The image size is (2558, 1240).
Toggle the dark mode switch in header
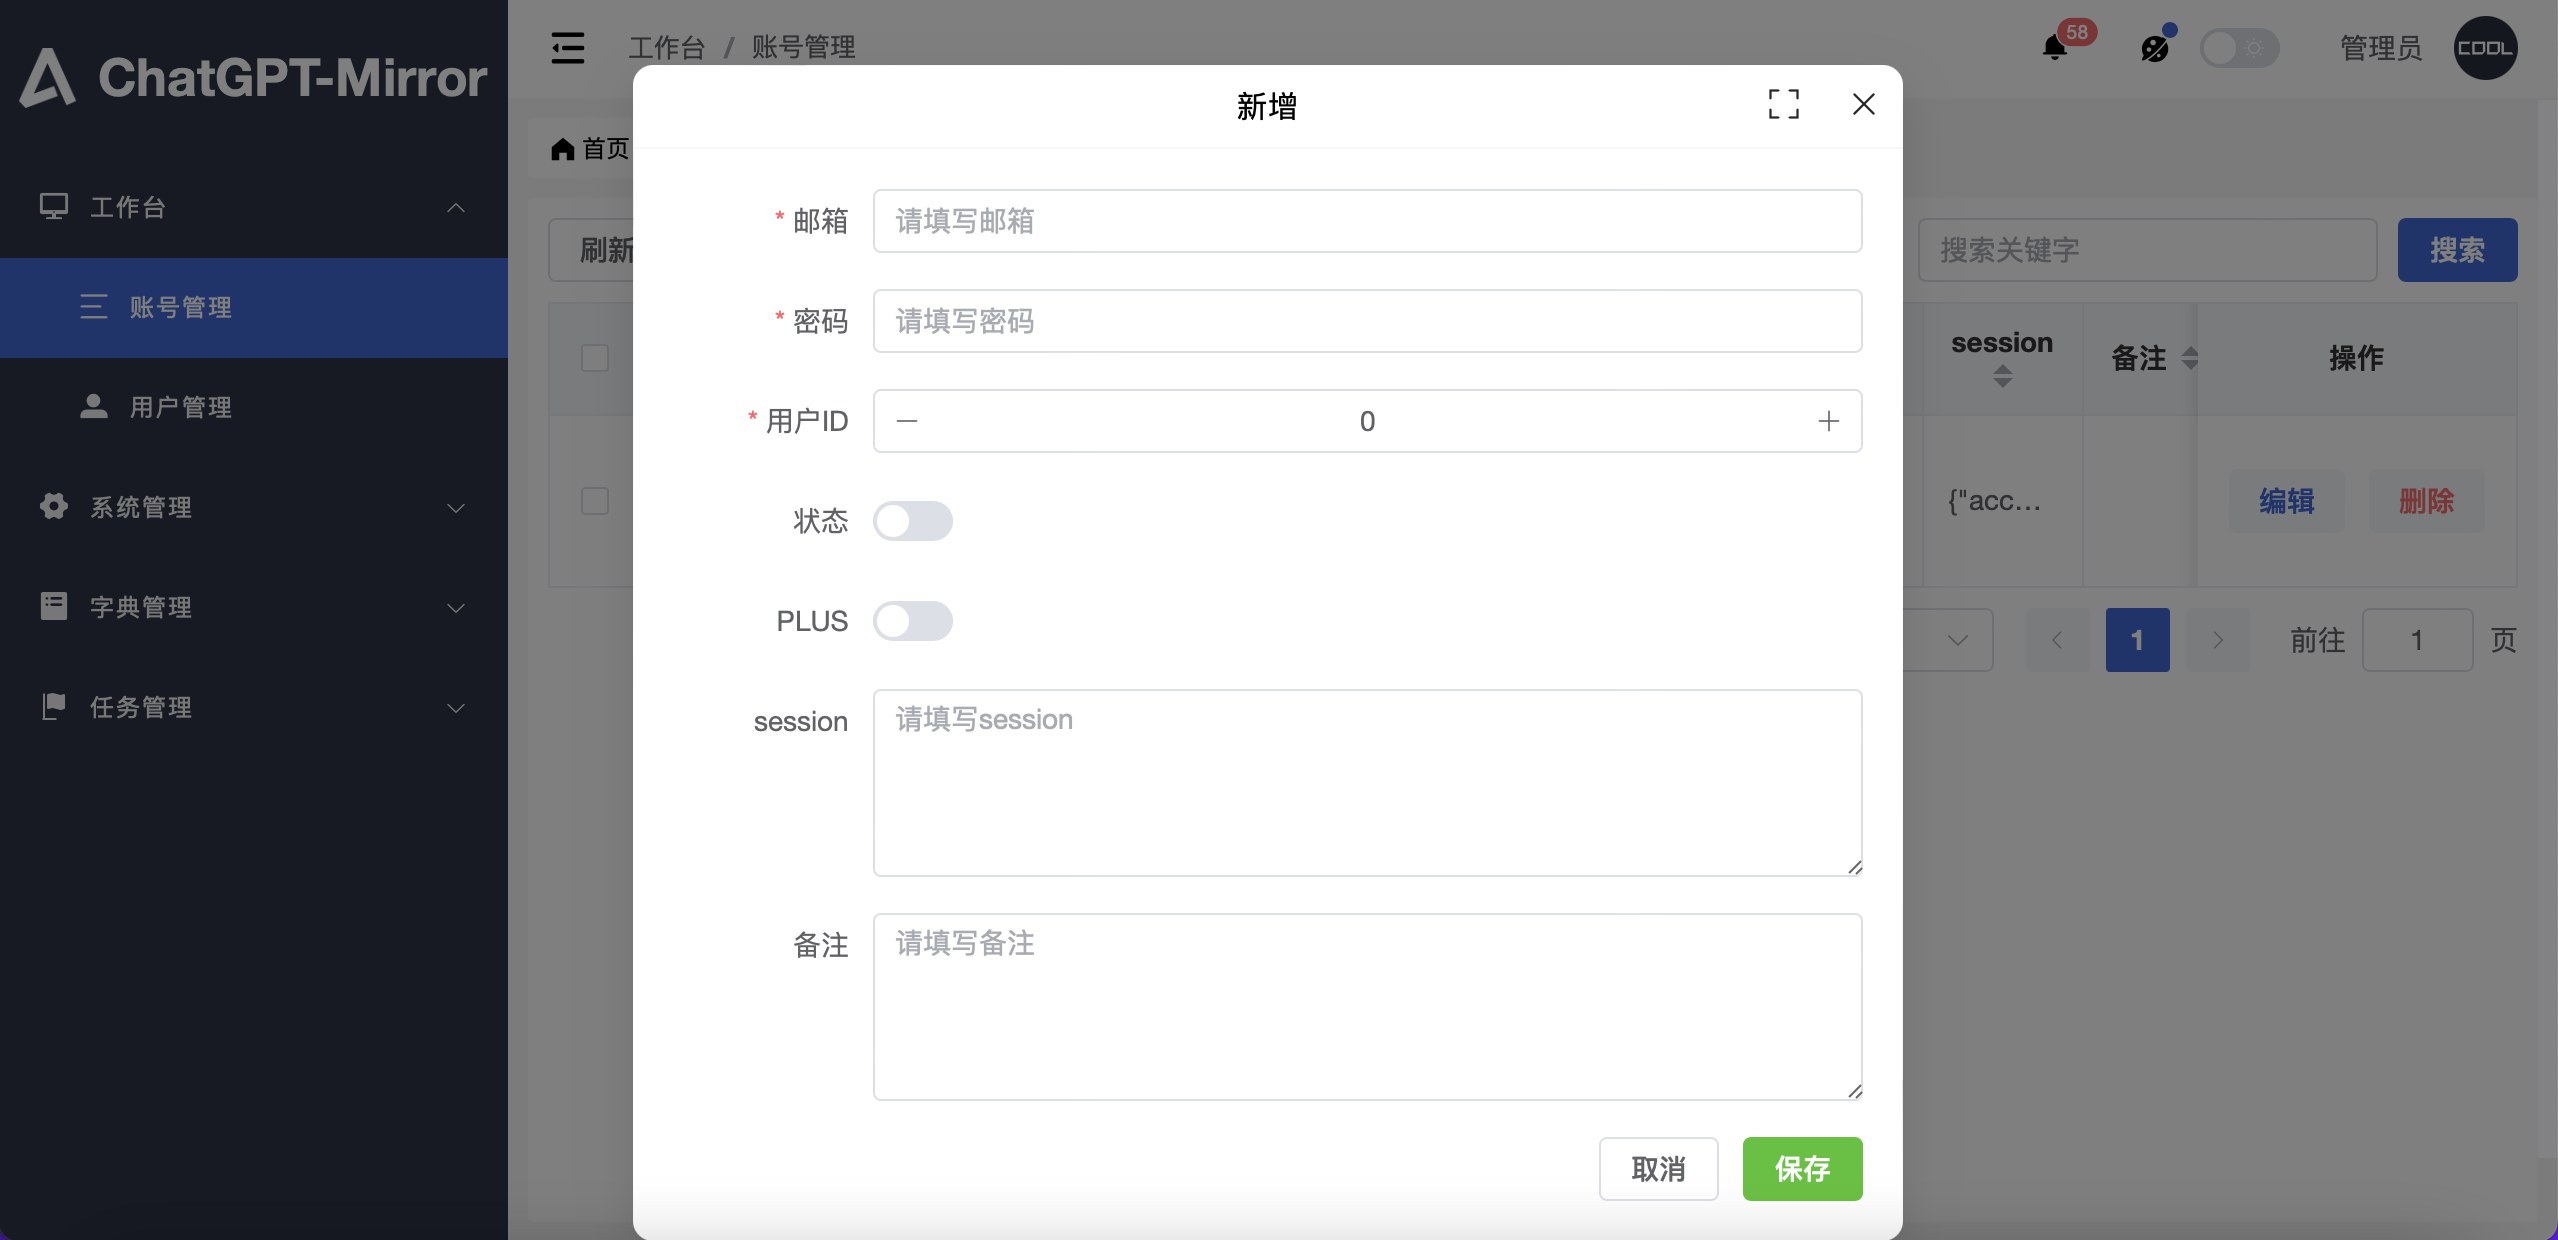(x=2239, y=48)
